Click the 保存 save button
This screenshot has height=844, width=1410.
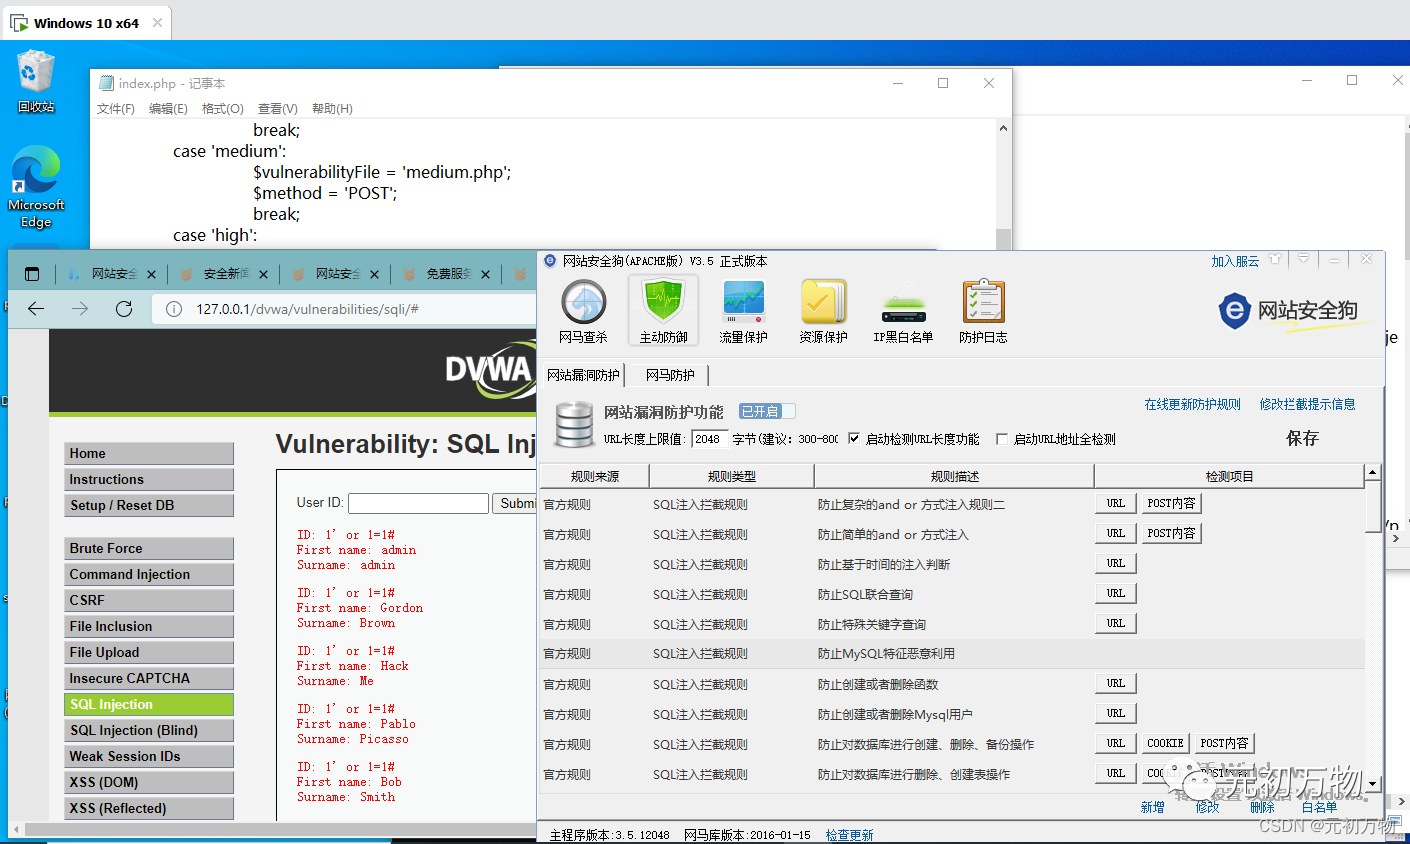1302,438
